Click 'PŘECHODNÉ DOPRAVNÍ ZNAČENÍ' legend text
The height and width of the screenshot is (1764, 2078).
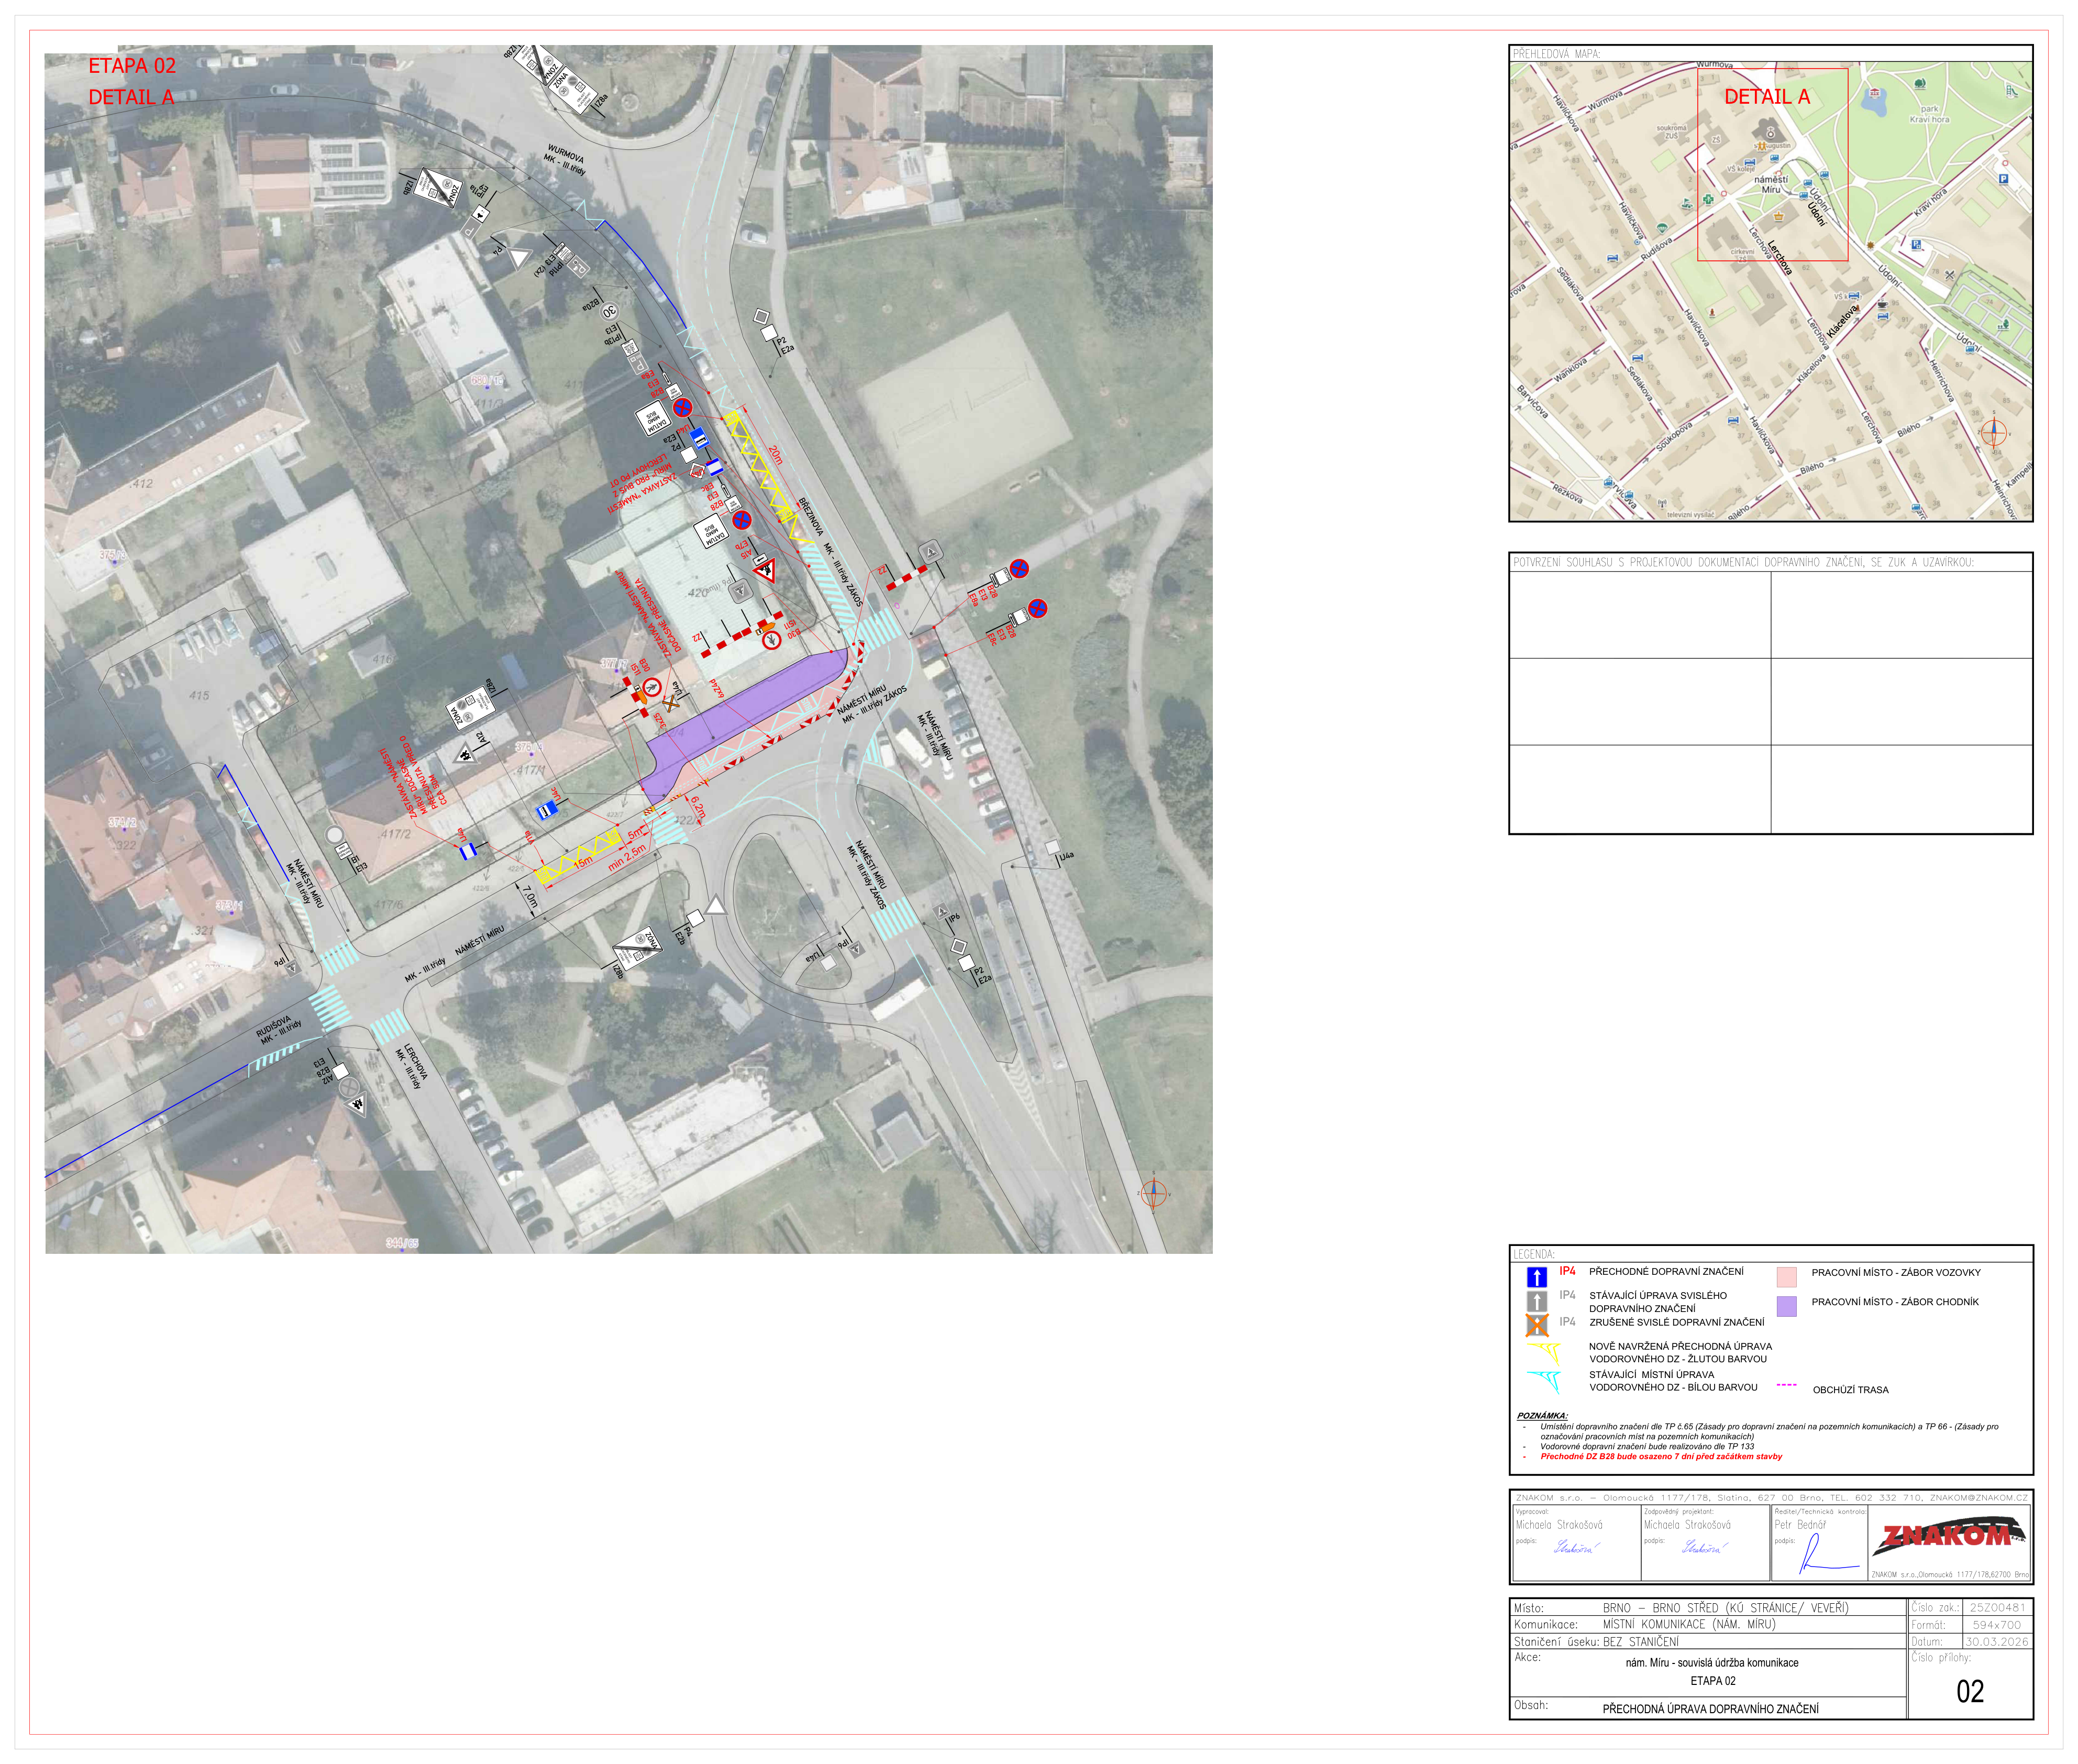[x=1666, y=1272]
